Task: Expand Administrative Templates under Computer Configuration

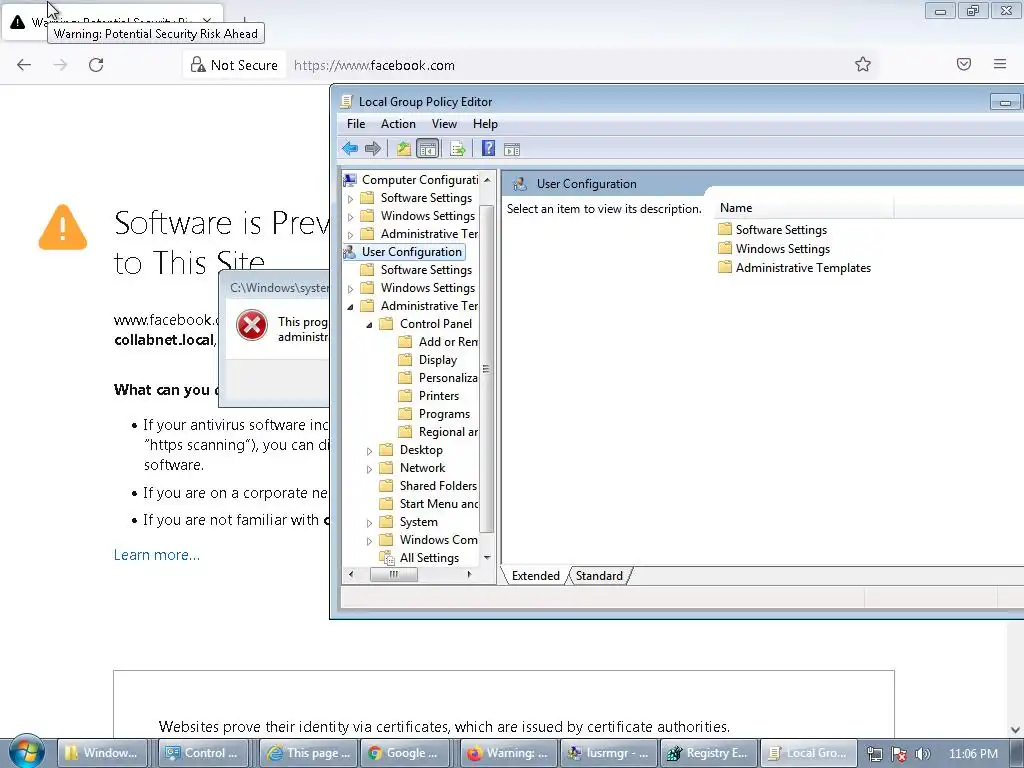Action: 351,234
